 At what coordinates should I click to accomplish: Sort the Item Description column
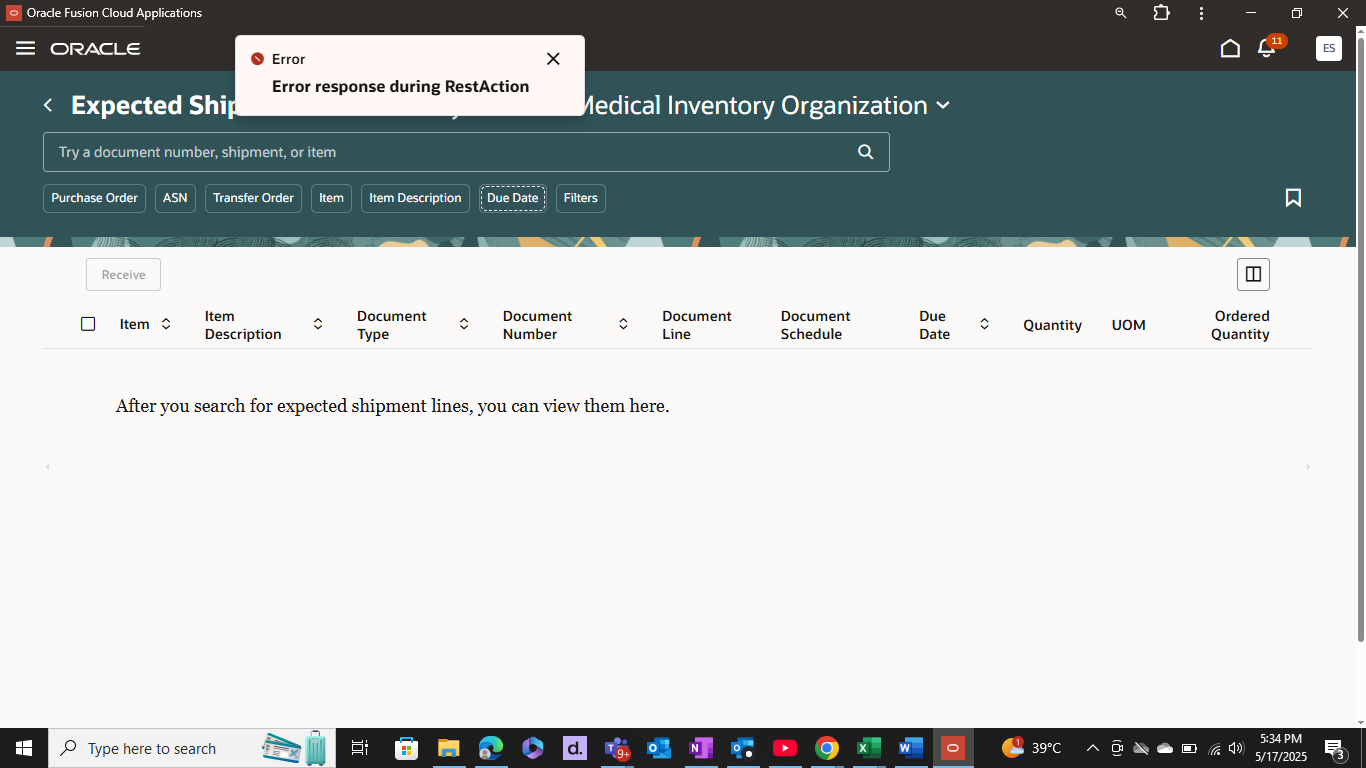tap(317, 323)
